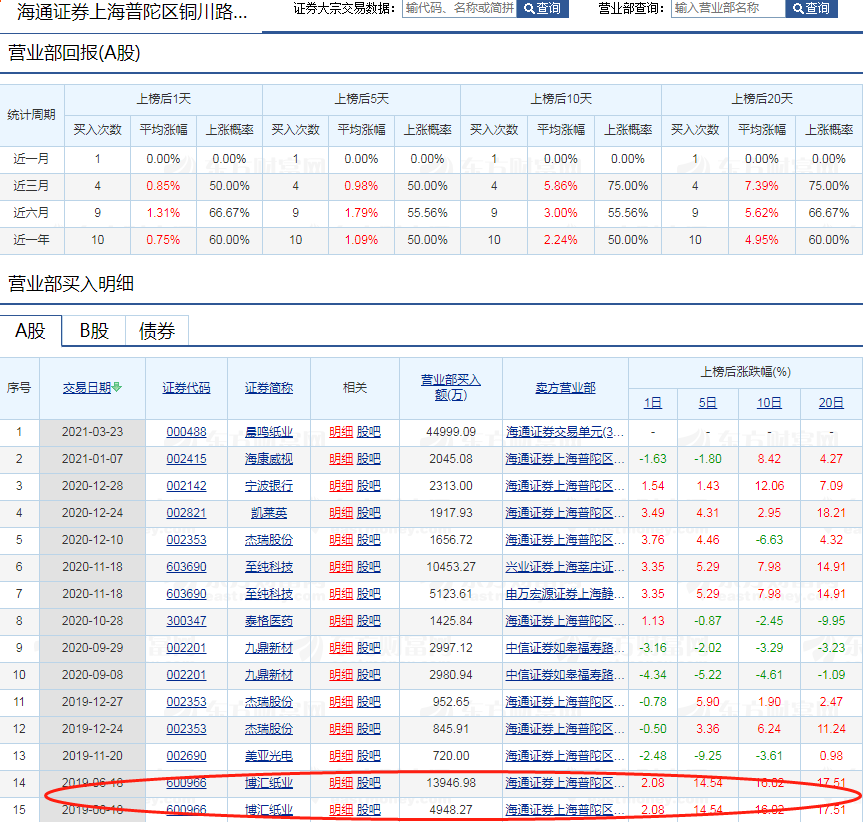Click the 查询 button beside the securities search
Image resolution: width=863 pixels, height=822 pixels.
coord(542,8)
